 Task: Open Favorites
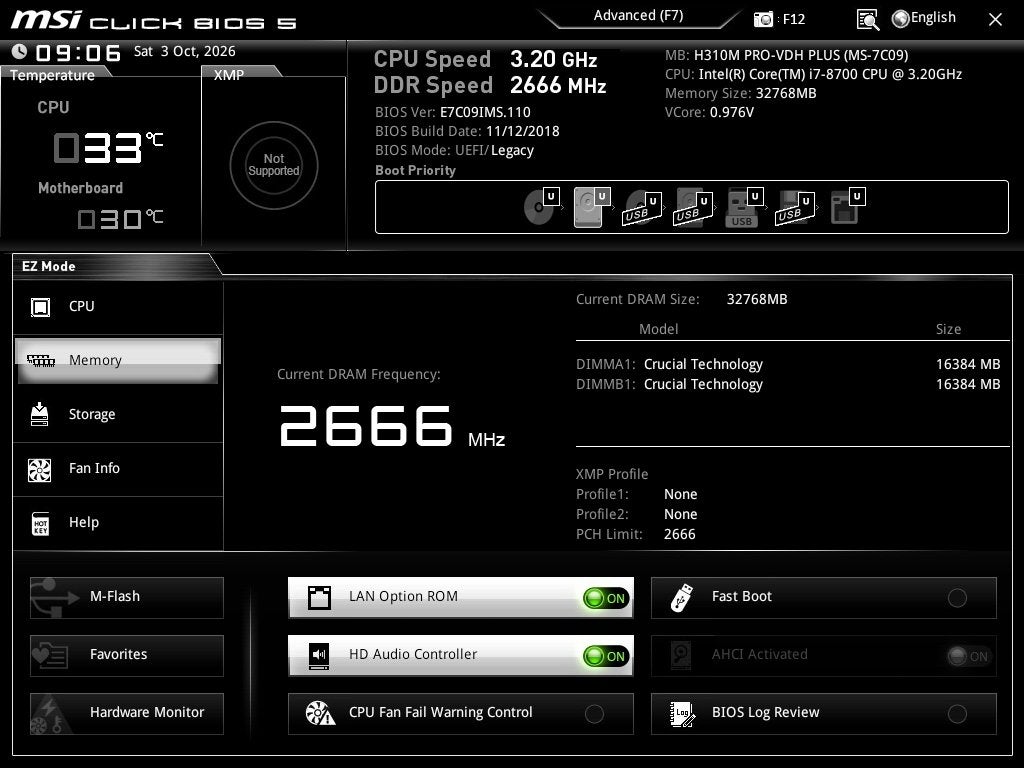coord(127,656)
